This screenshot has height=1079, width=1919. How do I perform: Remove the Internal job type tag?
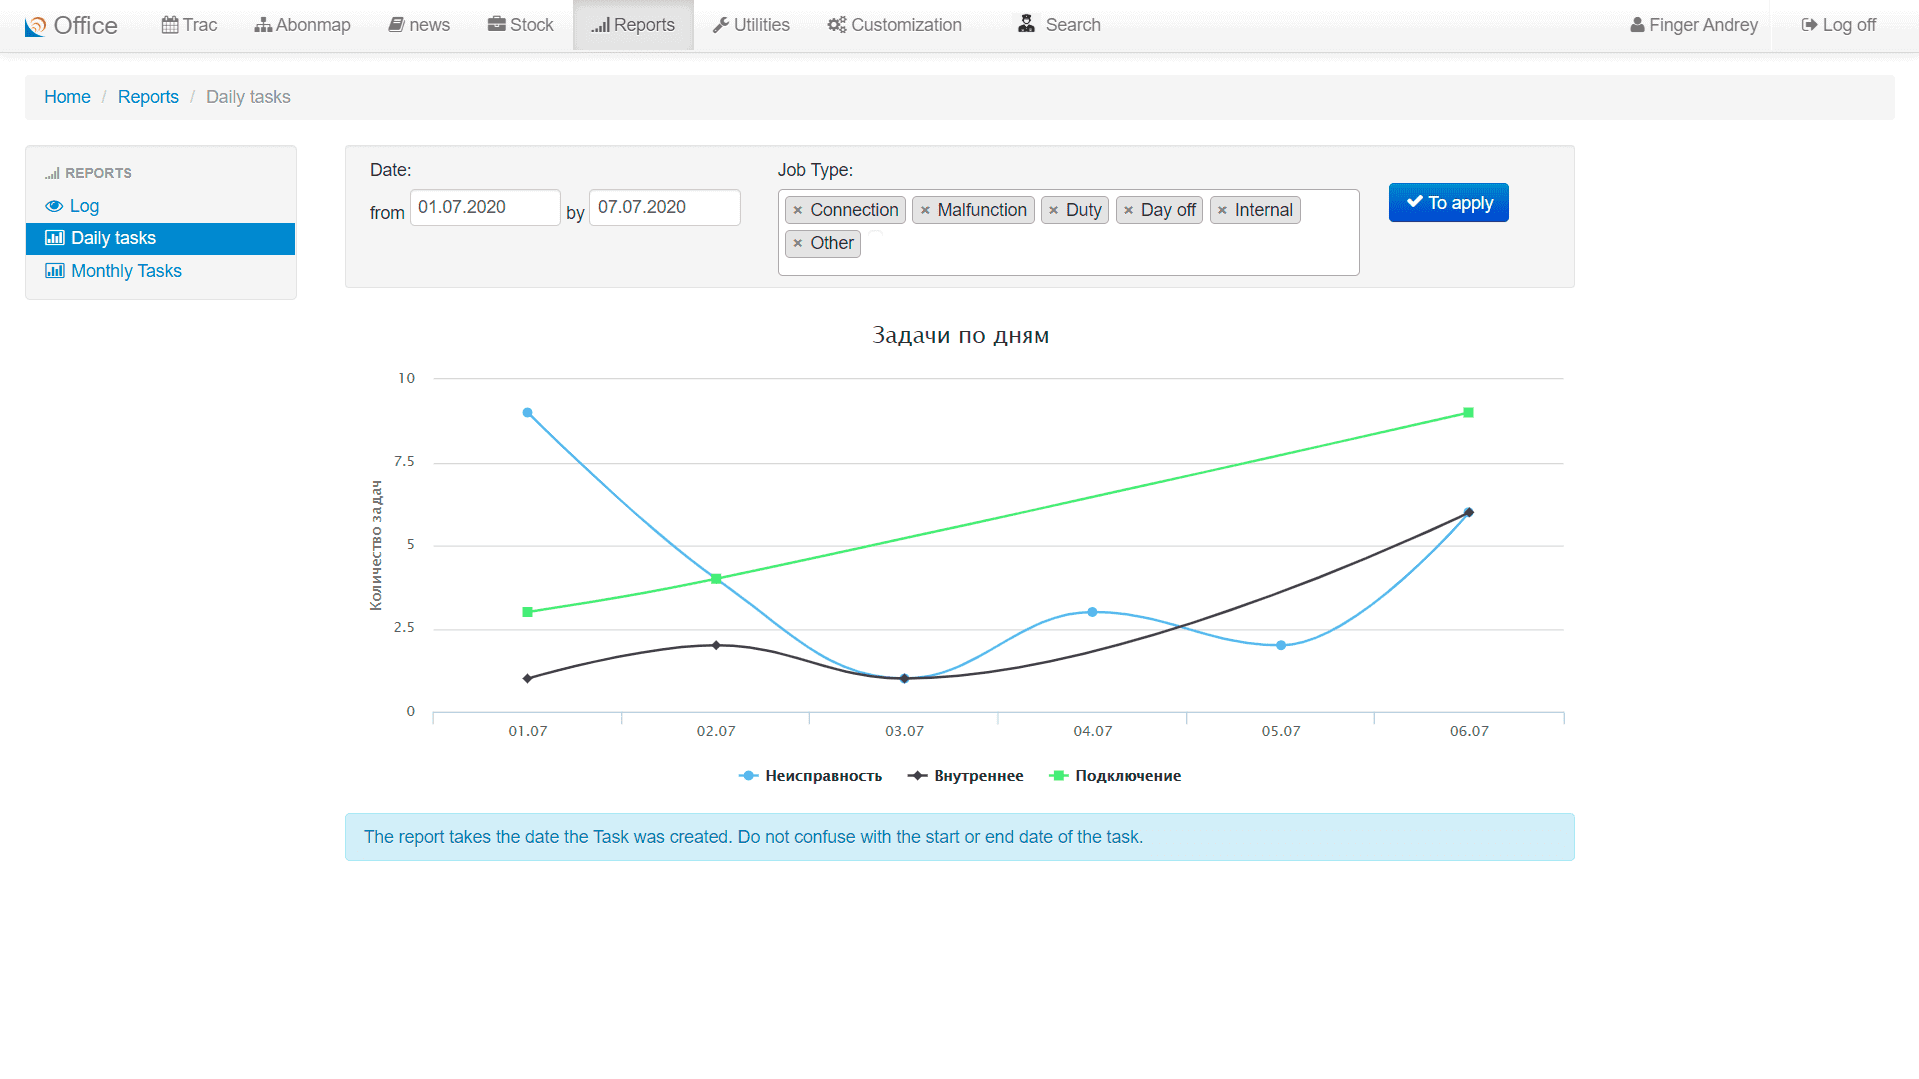click(1222, 210)
